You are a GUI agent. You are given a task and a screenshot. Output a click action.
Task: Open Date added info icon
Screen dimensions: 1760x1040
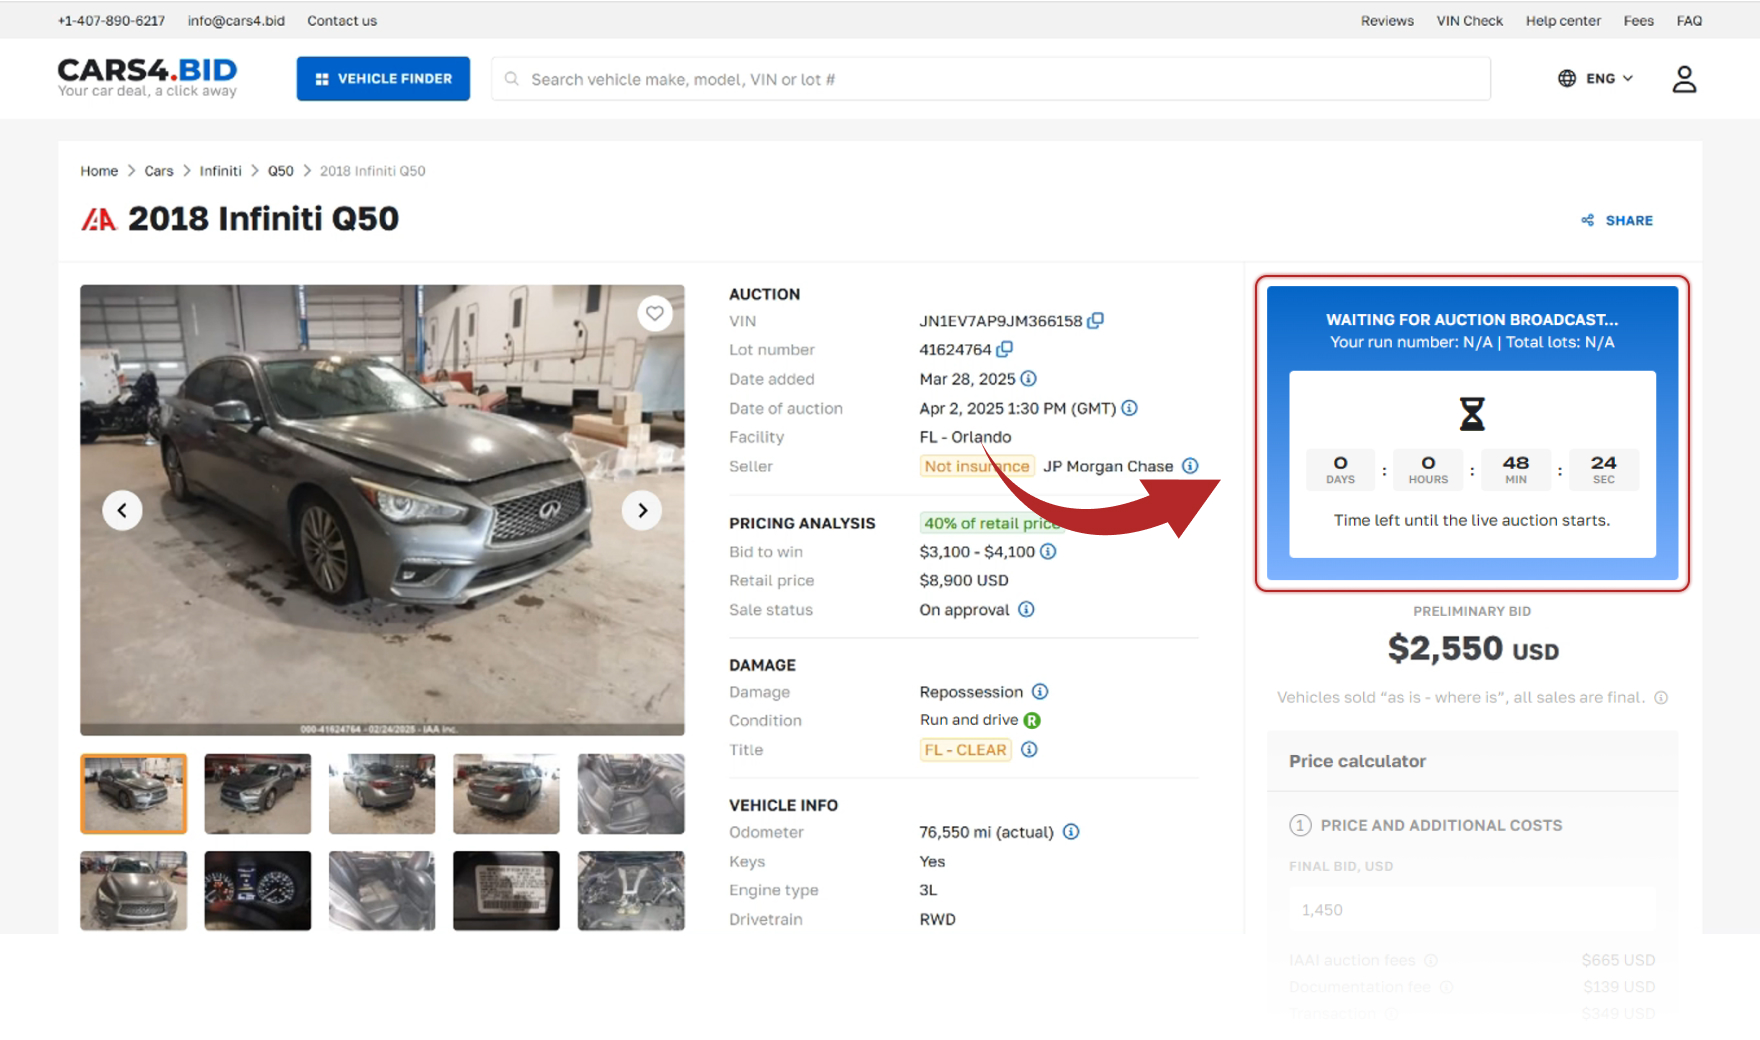pos(1029,379)
